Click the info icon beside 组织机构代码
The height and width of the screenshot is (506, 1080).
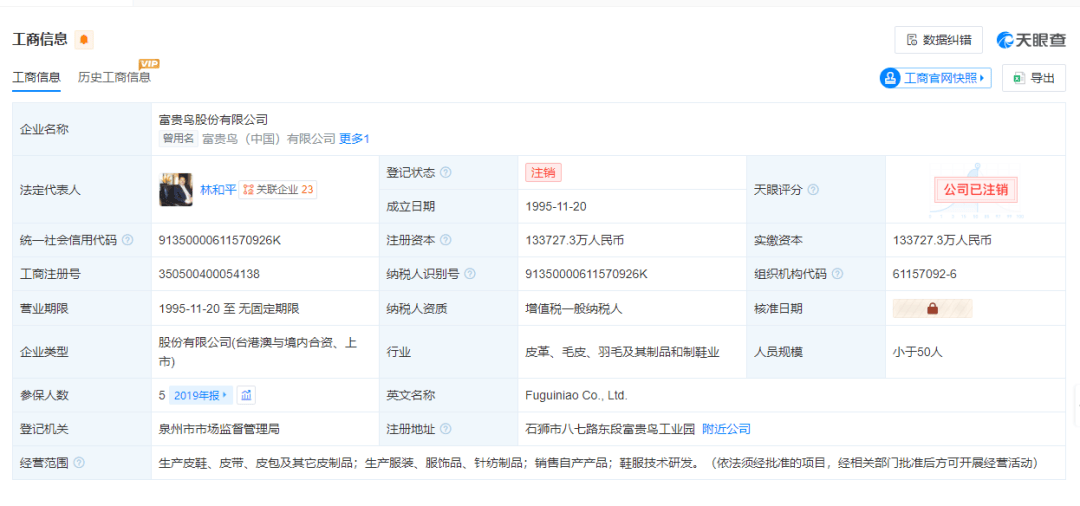(x=837, y=275)
